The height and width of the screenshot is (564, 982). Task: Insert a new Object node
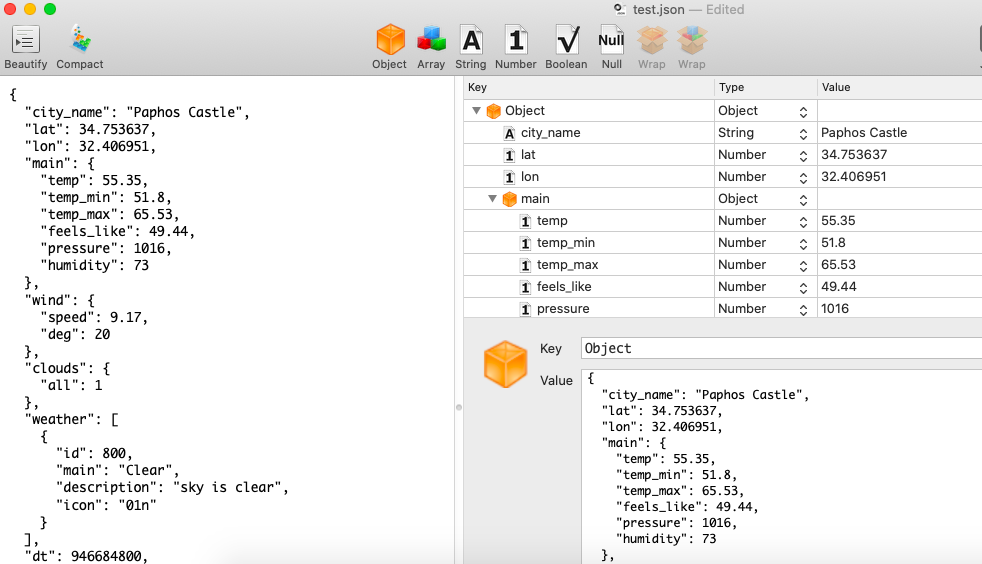point(390,40)
